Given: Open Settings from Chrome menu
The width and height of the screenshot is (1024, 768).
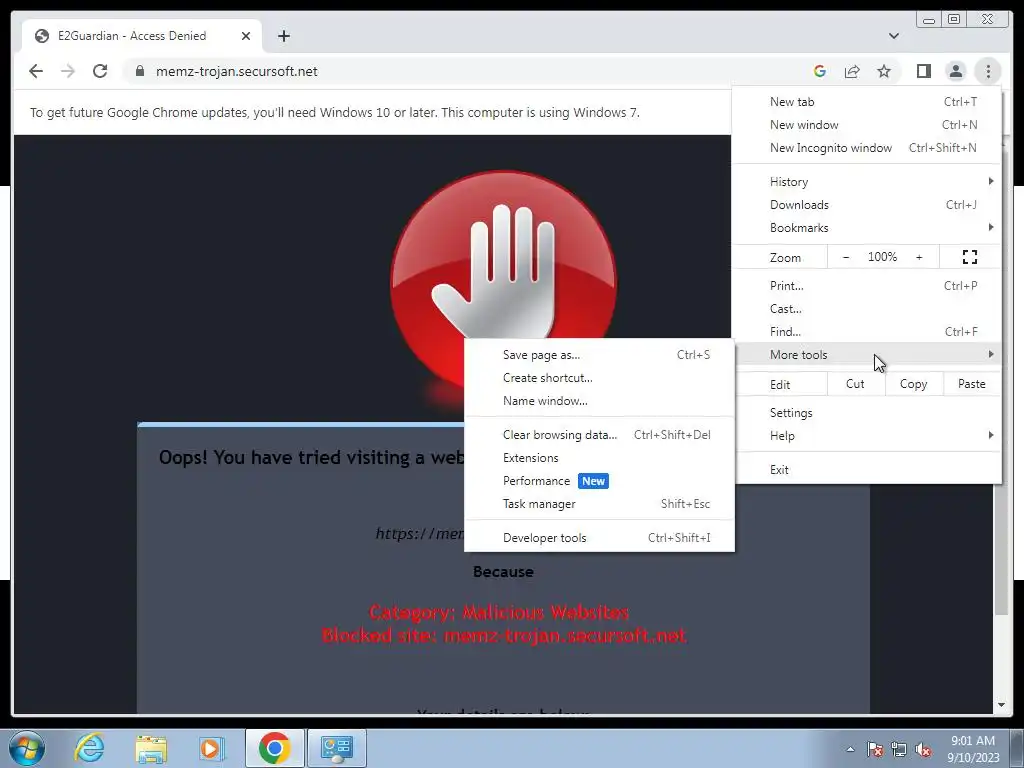Looking at the screenshot, I should (x=867, y=413).
